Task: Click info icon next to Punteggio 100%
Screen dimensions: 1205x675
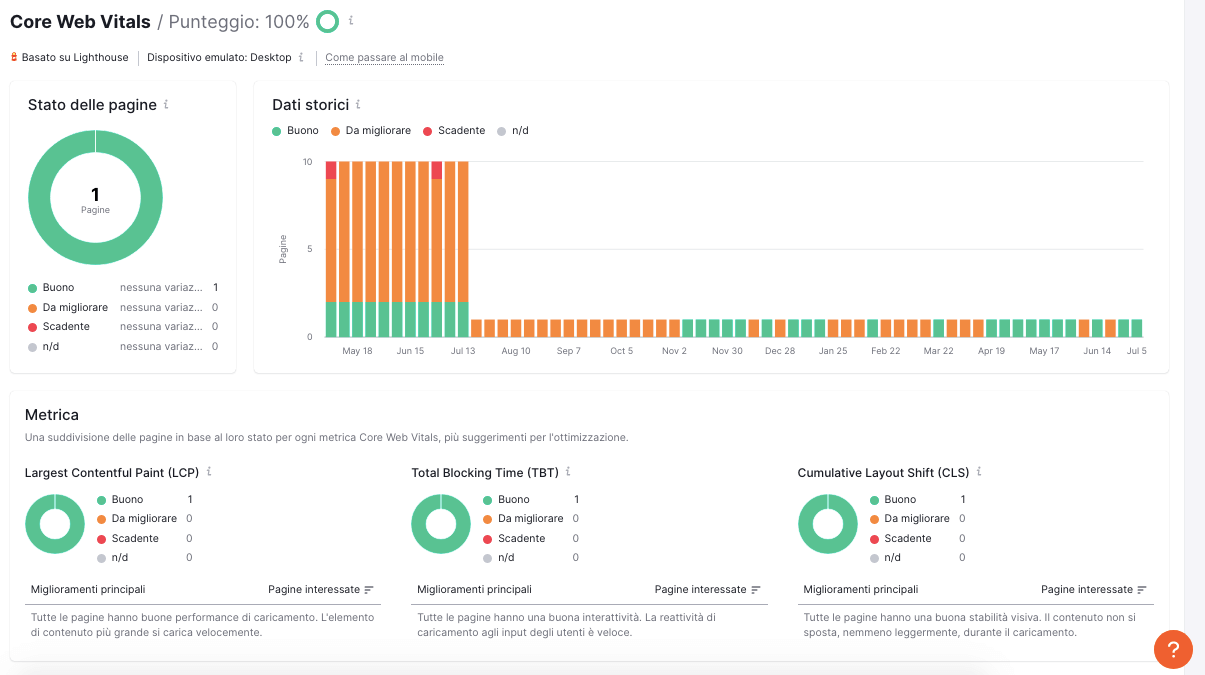Action: tap(351, 21)
